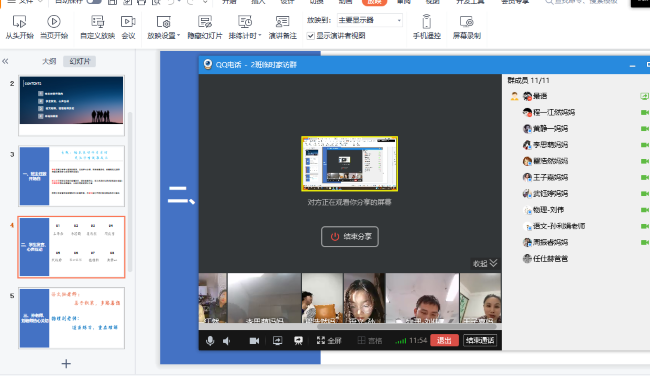This screenshot has height=376, width=650.
Task: Click camera icon beside 语文 teacher row
Action: coord(645,226)
